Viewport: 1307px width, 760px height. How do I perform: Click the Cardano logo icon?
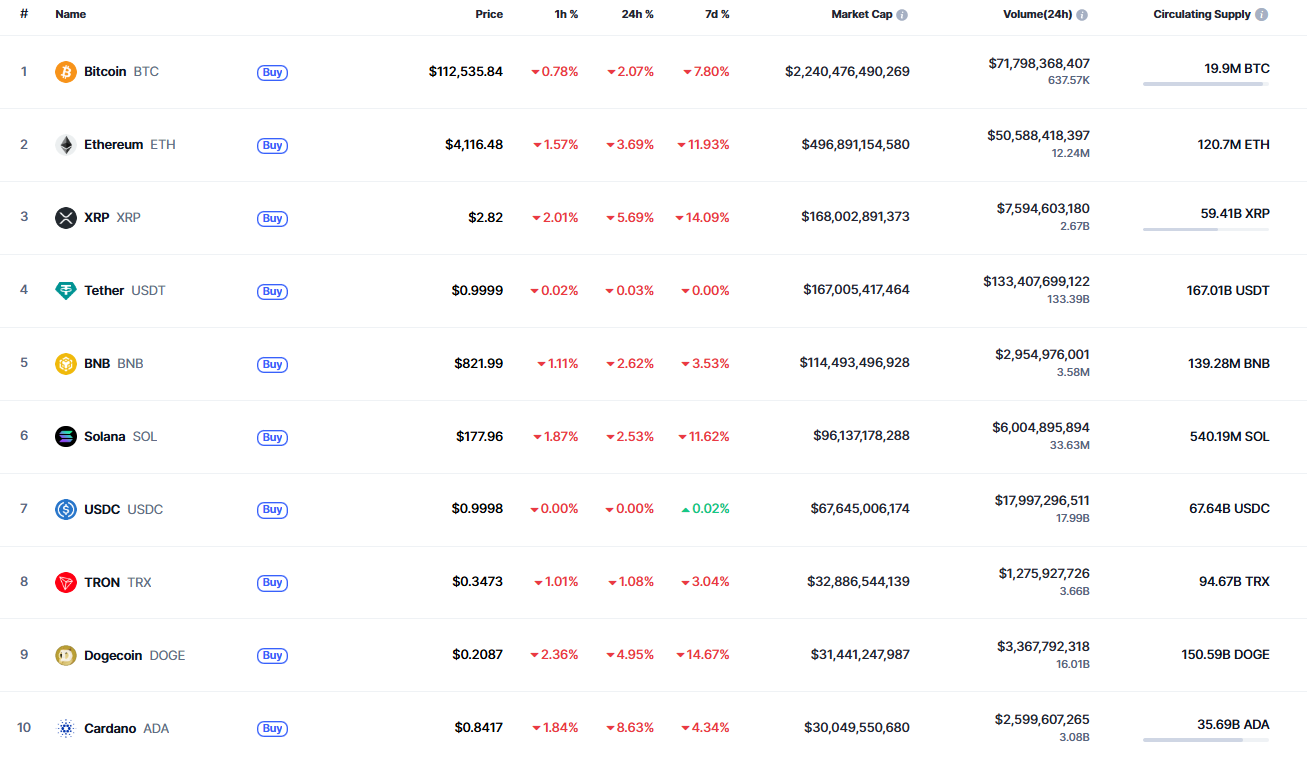pos(66,729)
